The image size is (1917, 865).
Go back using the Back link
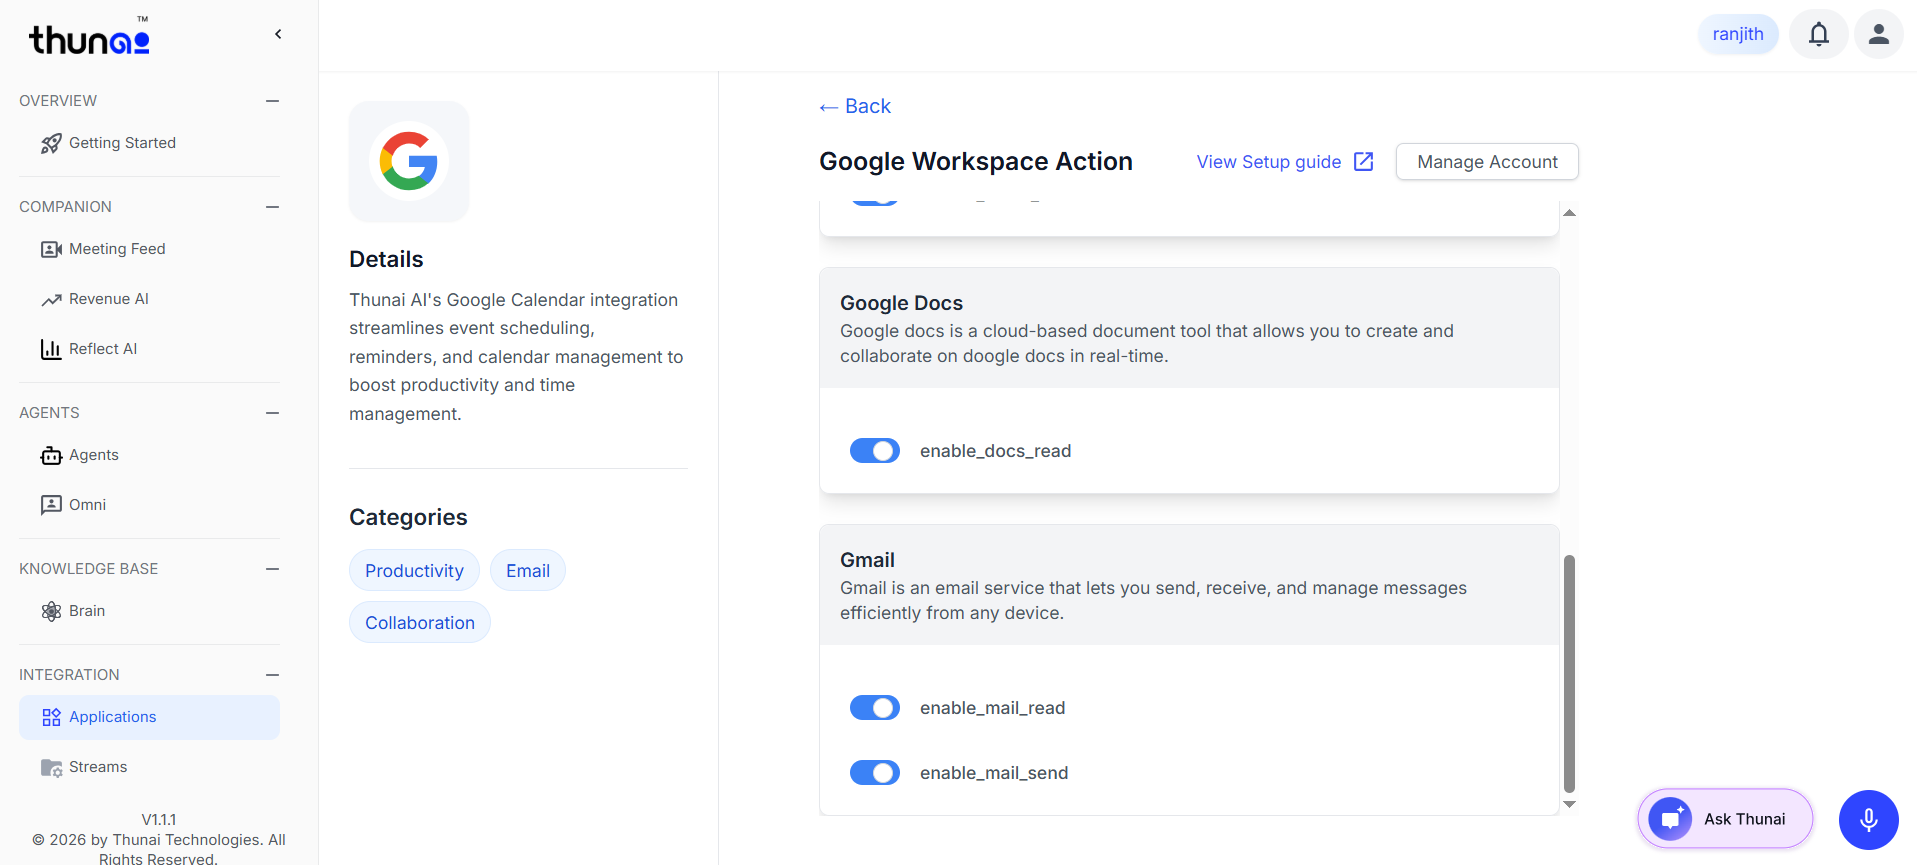coord(855,106)
